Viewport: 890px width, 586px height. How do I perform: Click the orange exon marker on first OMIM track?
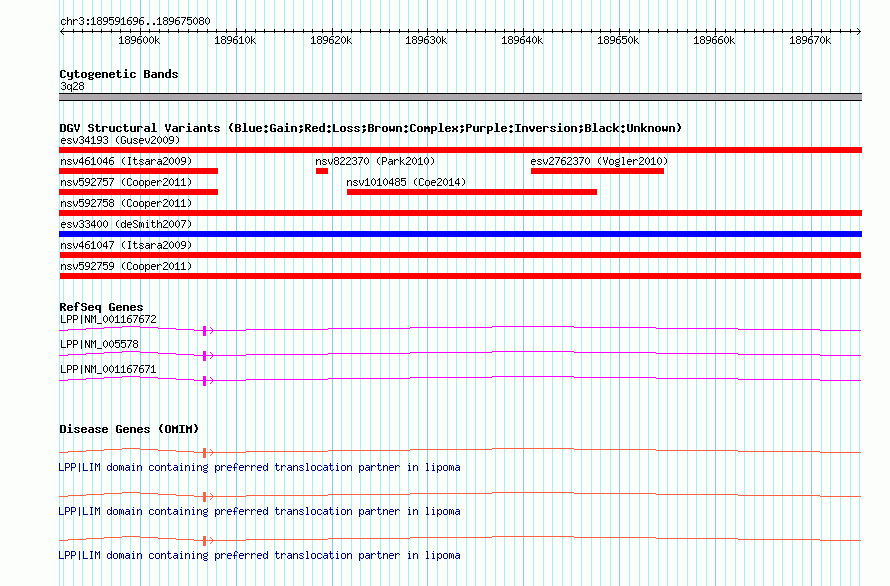point(204,453)
